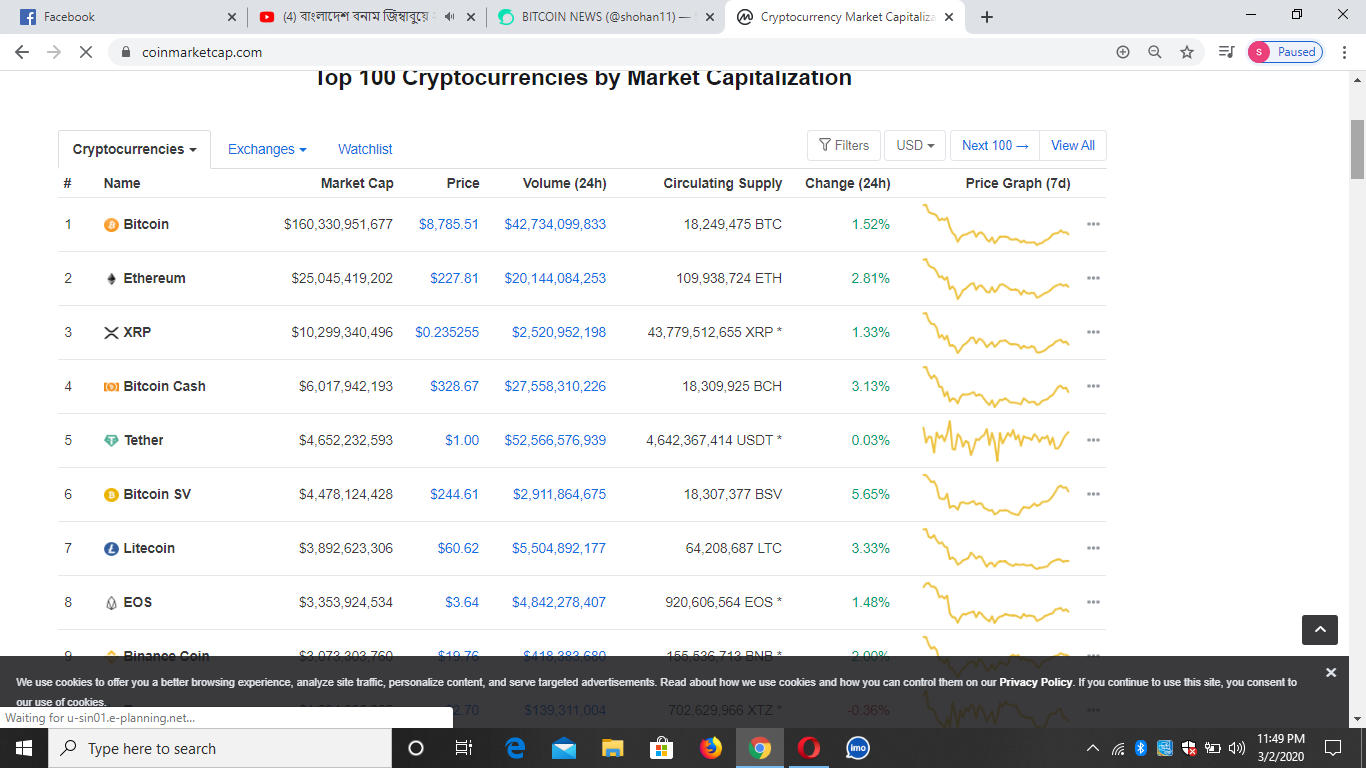Open the EOS row more-options menu
This screenshot has height=768, width=1366.
point(1093,603)
